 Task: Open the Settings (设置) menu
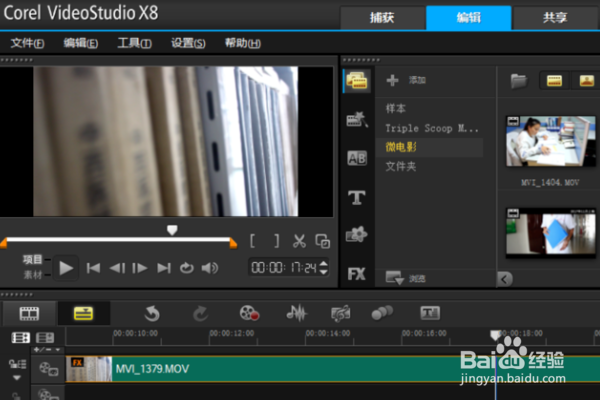point(188,43)
